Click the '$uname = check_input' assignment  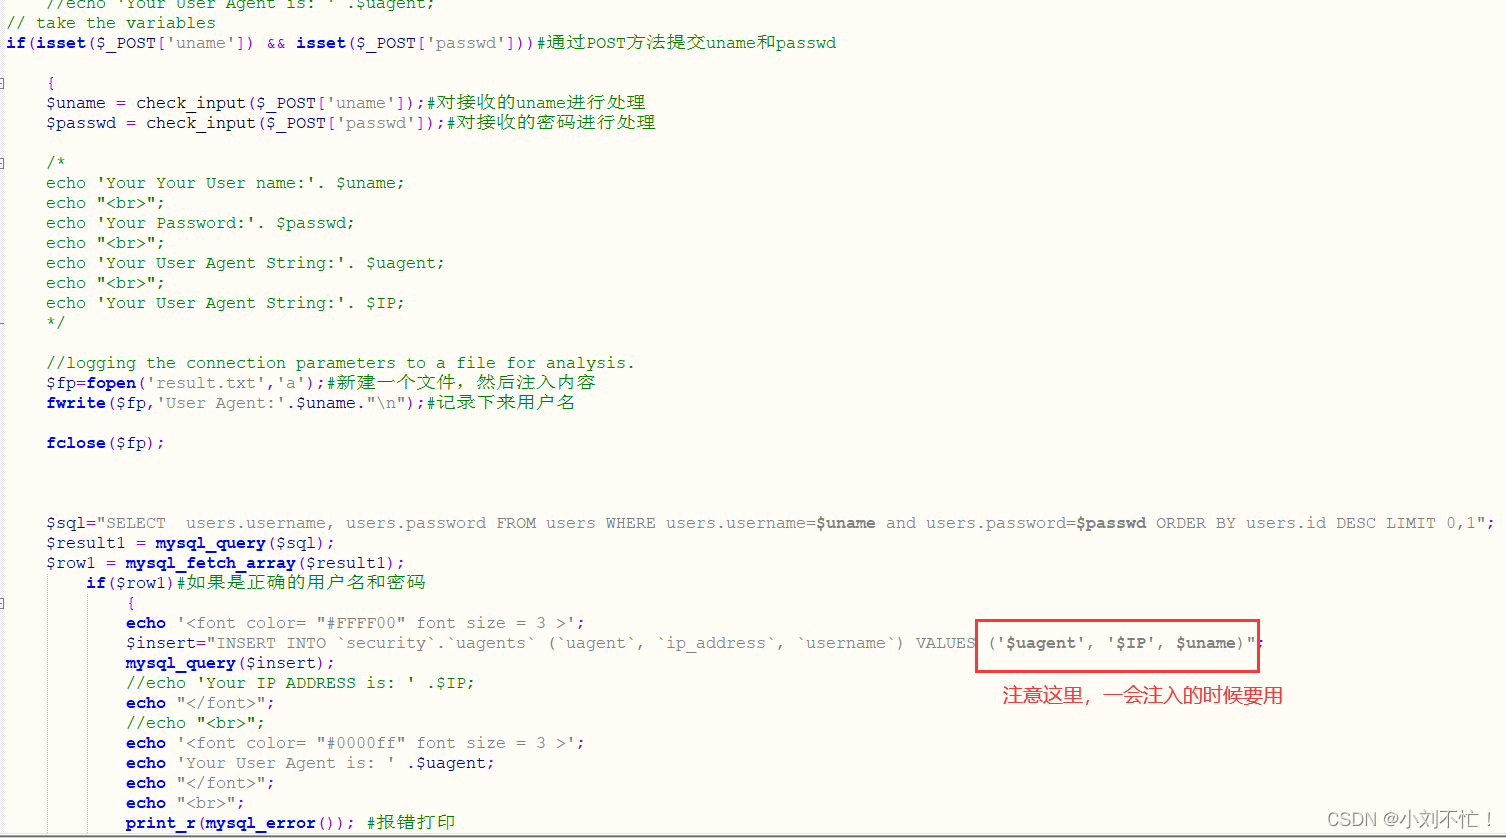[236, 103]
